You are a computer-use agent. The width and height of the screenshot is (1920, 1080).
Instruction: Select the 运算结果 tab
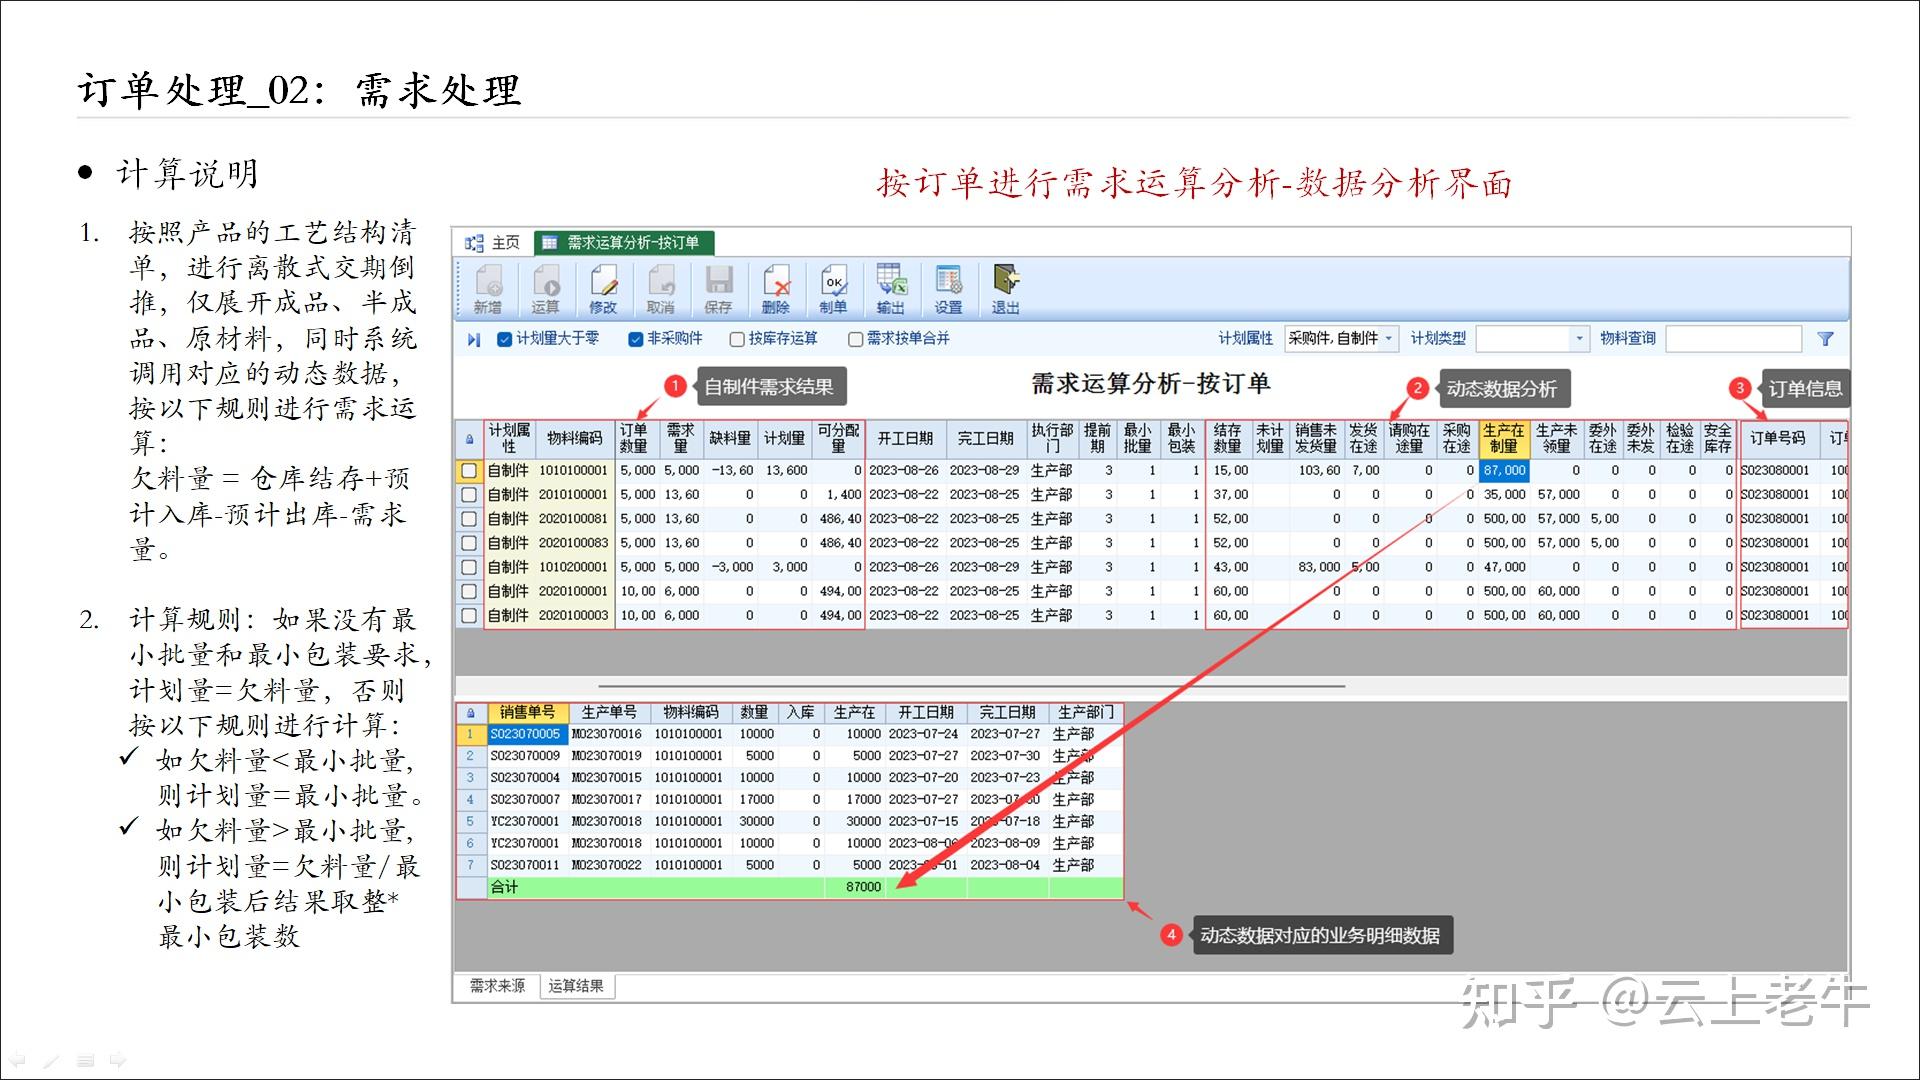pos(577,986)
